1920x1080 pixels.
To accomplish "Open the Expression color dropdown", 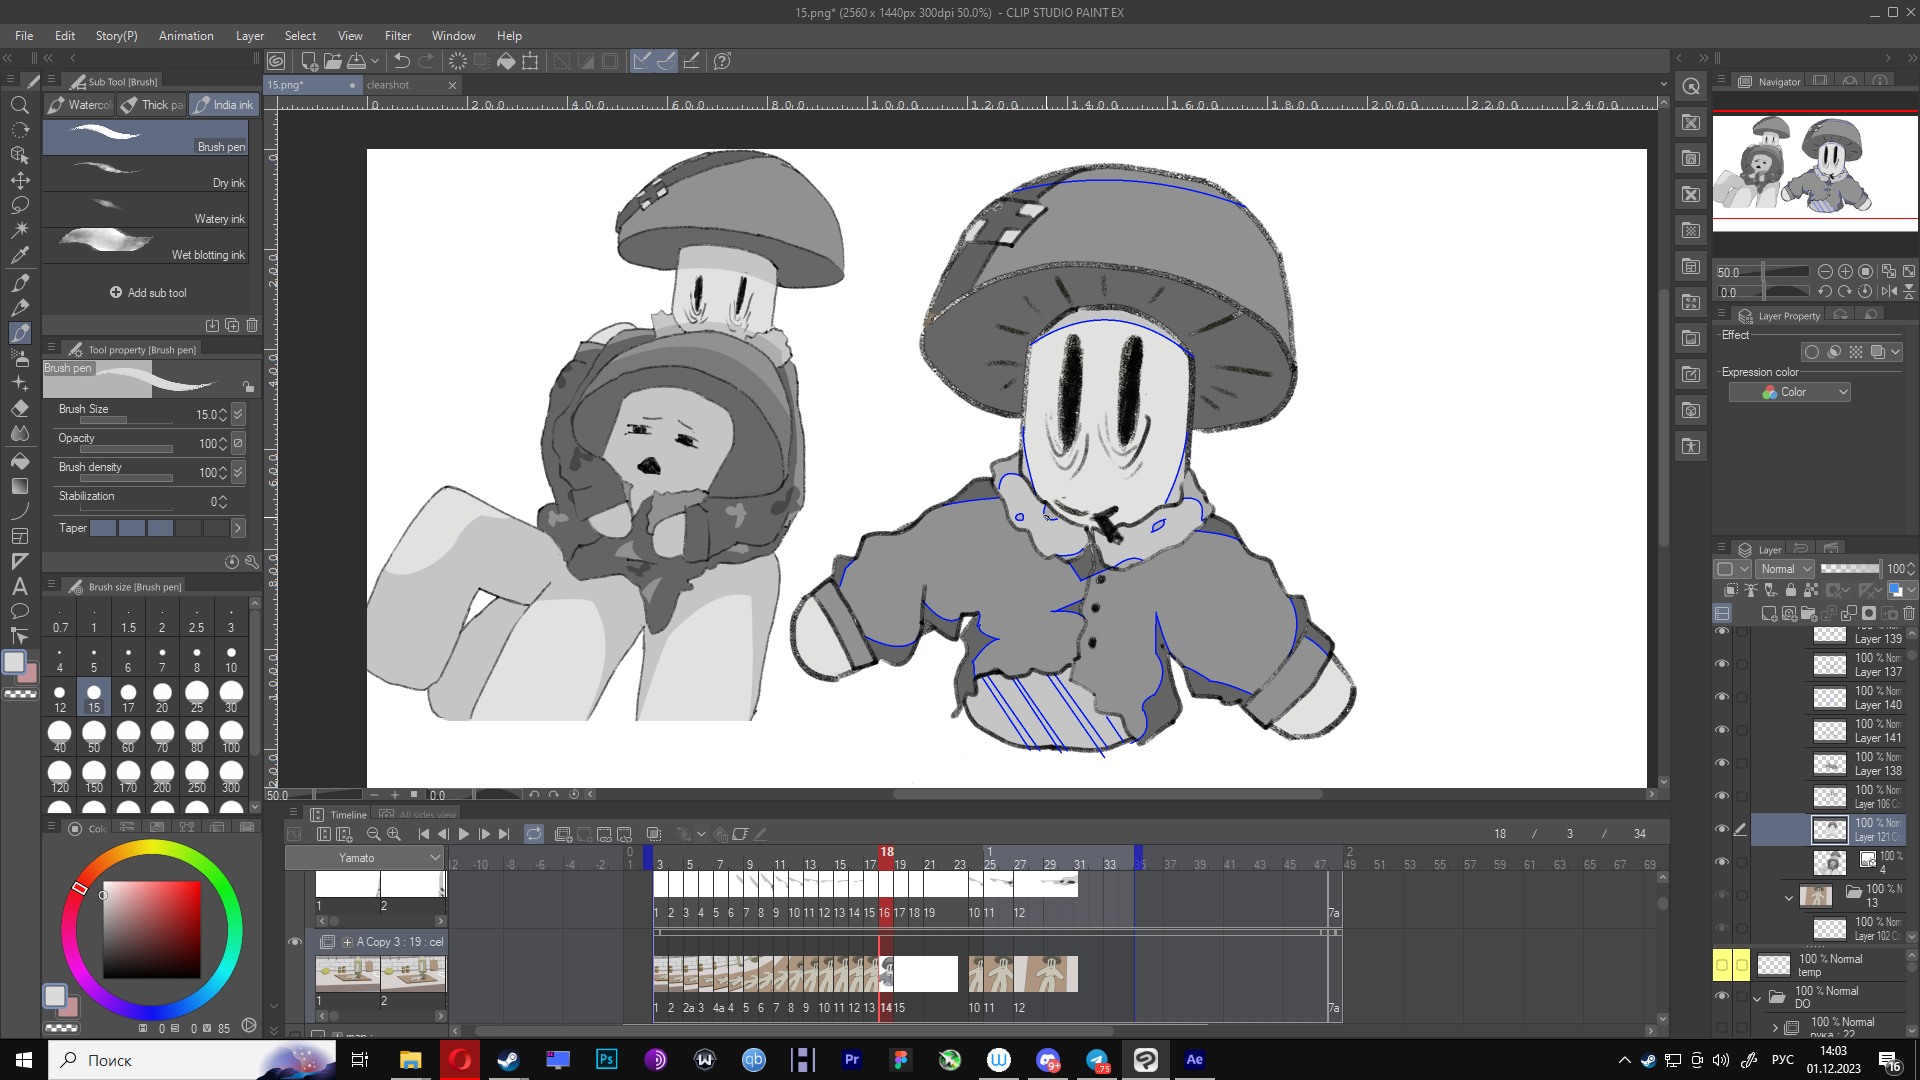I will 1790,392.
